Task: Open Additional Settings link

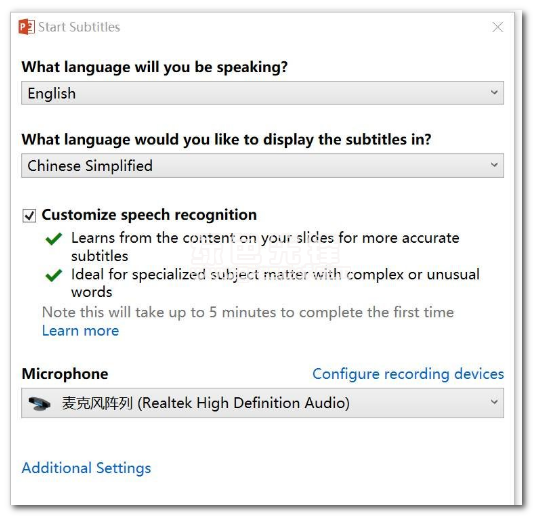Action: tap(86, 468)
